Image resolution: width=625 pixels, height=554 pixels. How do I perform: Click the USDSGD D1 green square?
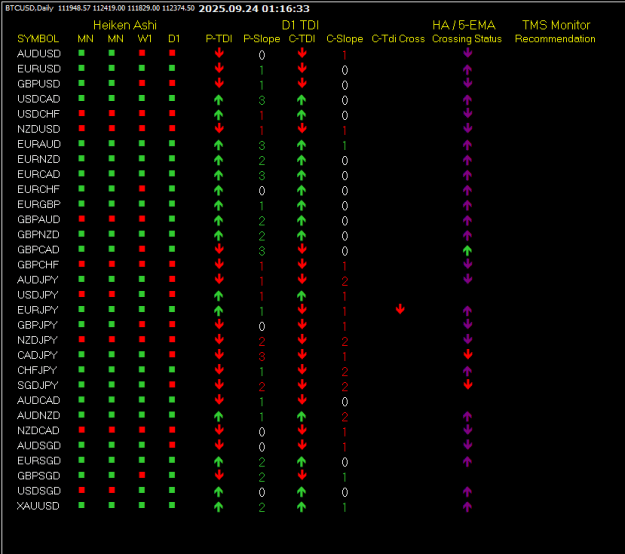pyautogui.click(x=172, y=490)
